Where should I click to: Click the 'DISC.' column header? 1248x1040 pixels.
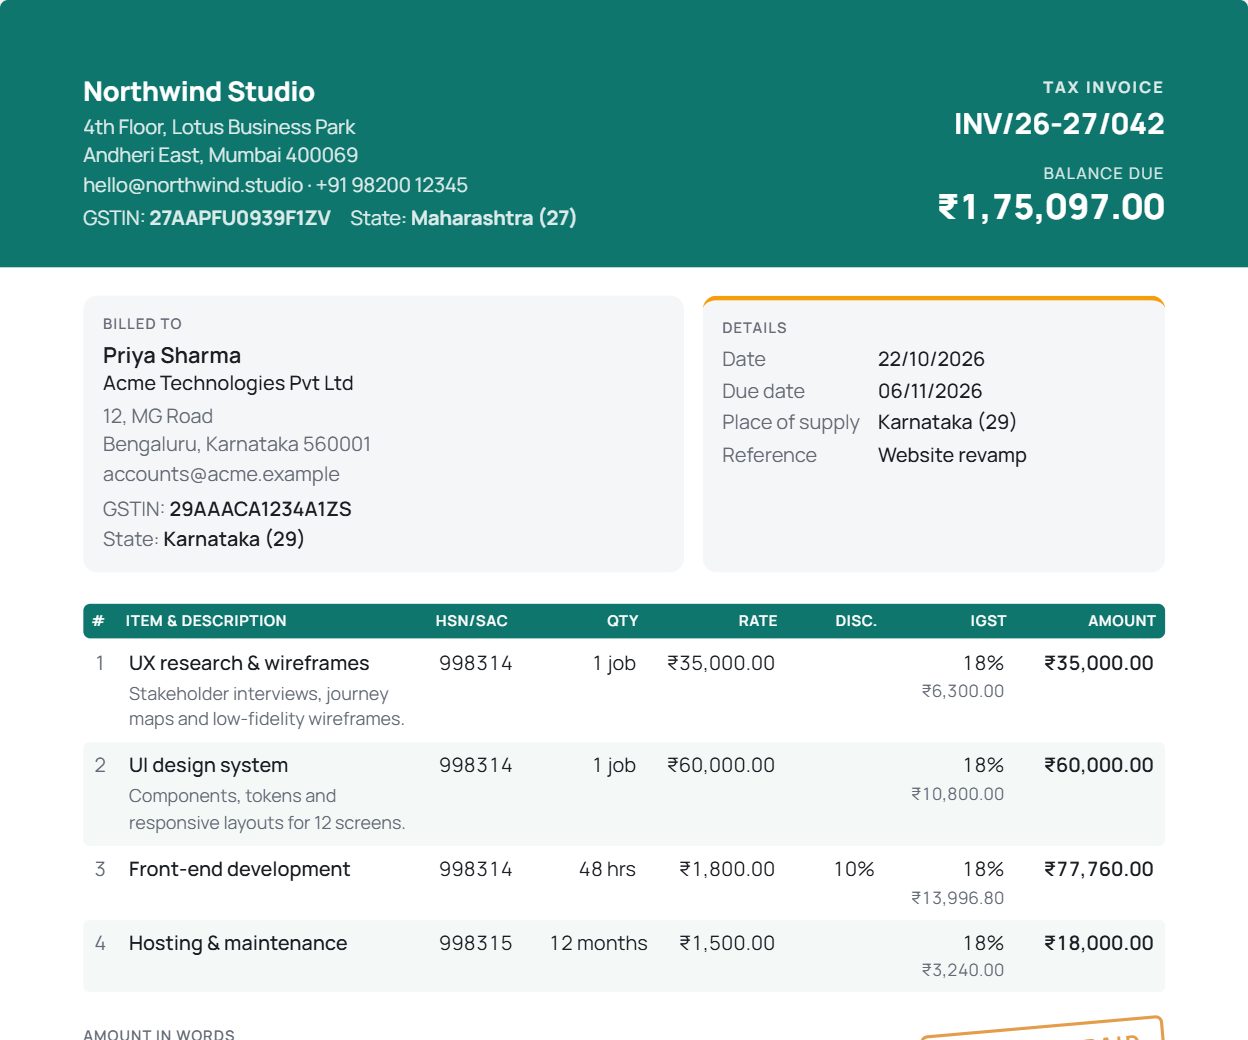point(856,621)
